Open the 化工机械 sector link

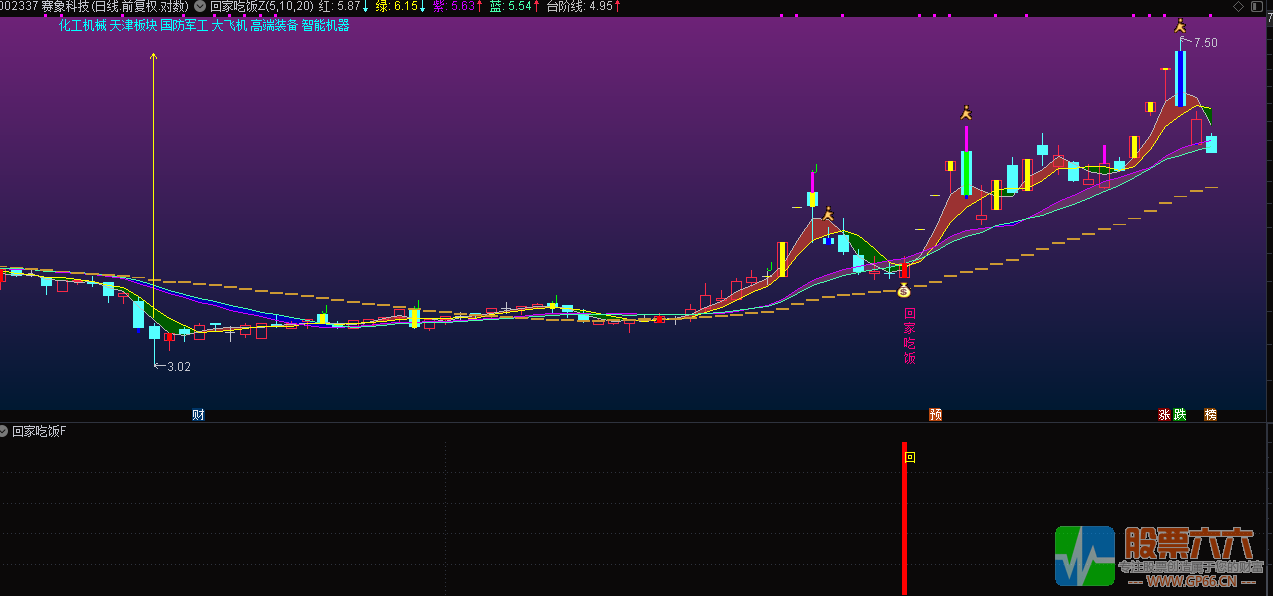pos(83,25)
